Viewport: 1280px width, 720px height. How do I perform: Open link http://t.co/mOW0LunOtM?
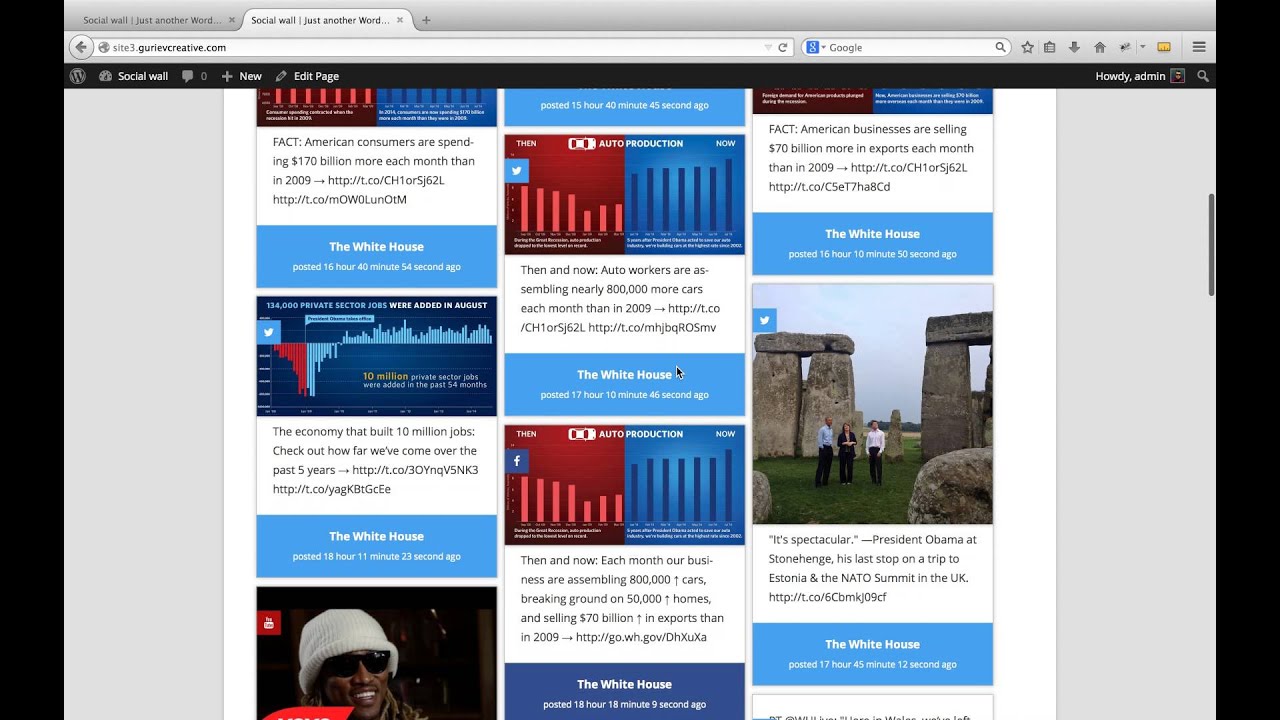[x=340, y=200]
